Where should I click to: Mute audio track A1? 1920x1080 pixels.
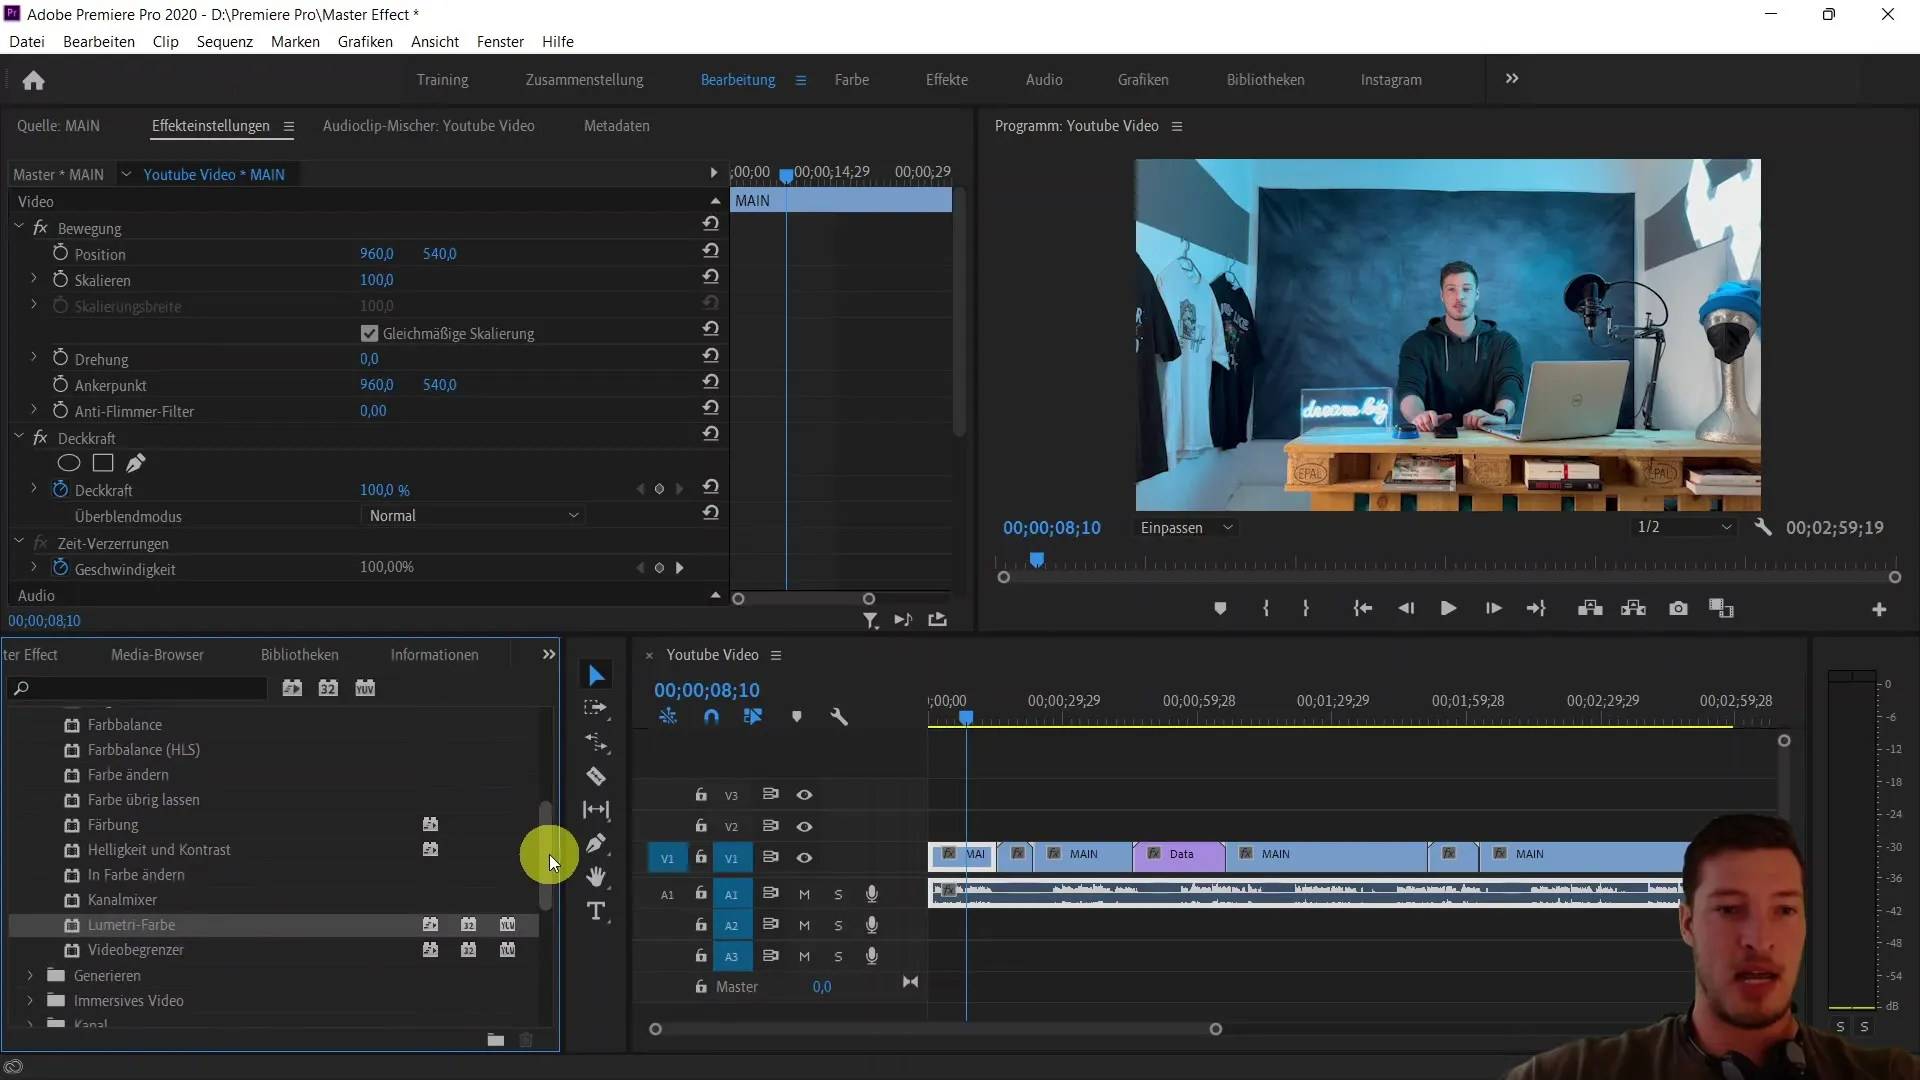(804, 894)
